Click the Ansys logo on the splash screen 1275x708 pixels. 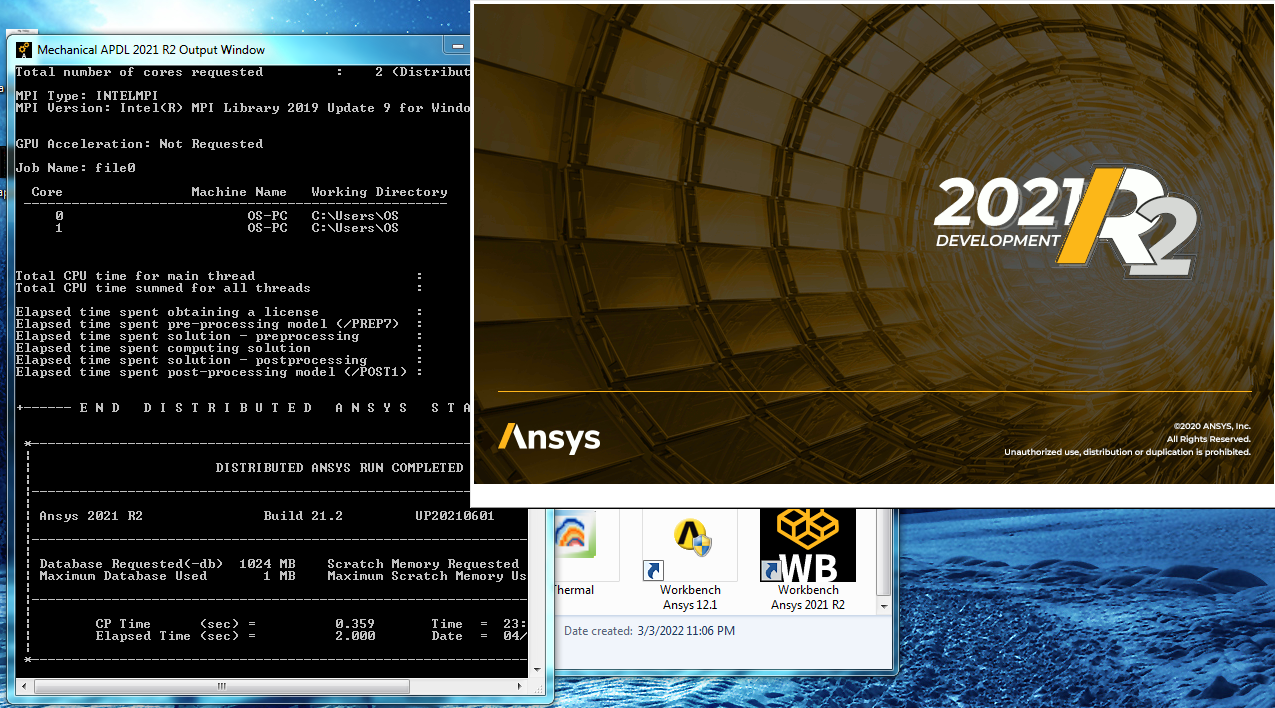pyautogui.click(x=549, y=438)
